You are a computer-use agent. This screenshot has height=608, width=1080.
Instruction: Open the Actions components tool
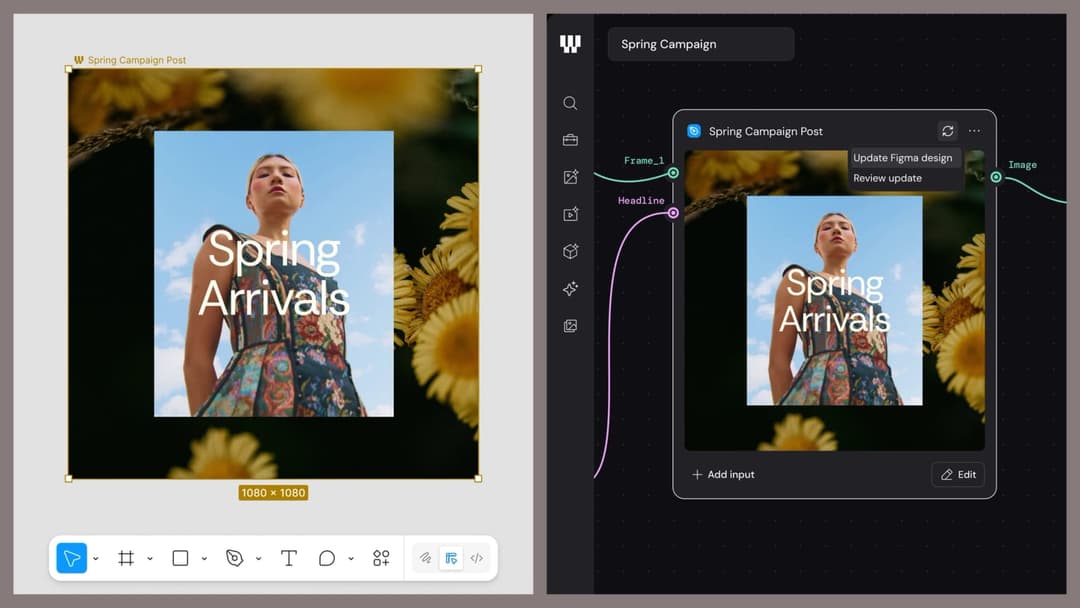click(x=381, y=558)
